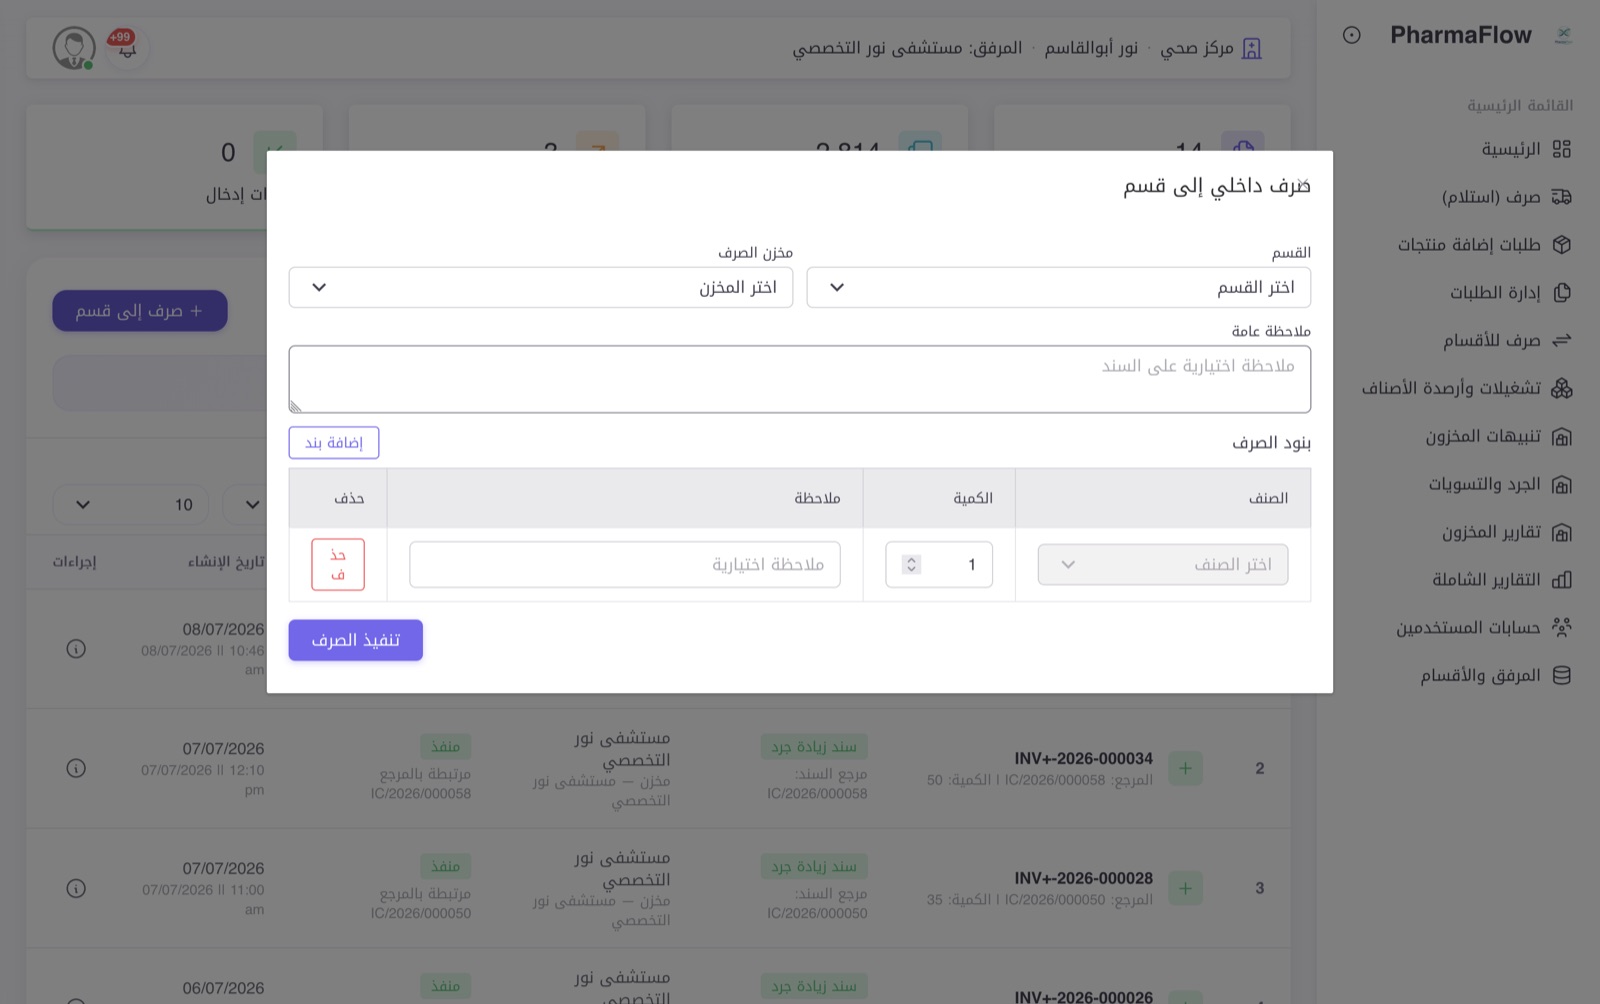The image size is (1600, 1004).
Task: Click info icon for 07/07/2026 12:10 row
Action: pyautogui.click(x=76, y=768)
